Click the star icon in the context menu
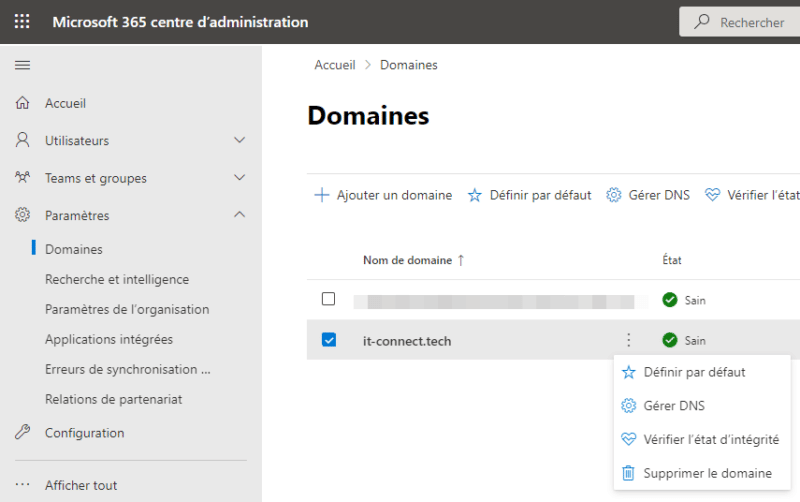The height and width of the screenshot is (502, 800). coord(629,372)
